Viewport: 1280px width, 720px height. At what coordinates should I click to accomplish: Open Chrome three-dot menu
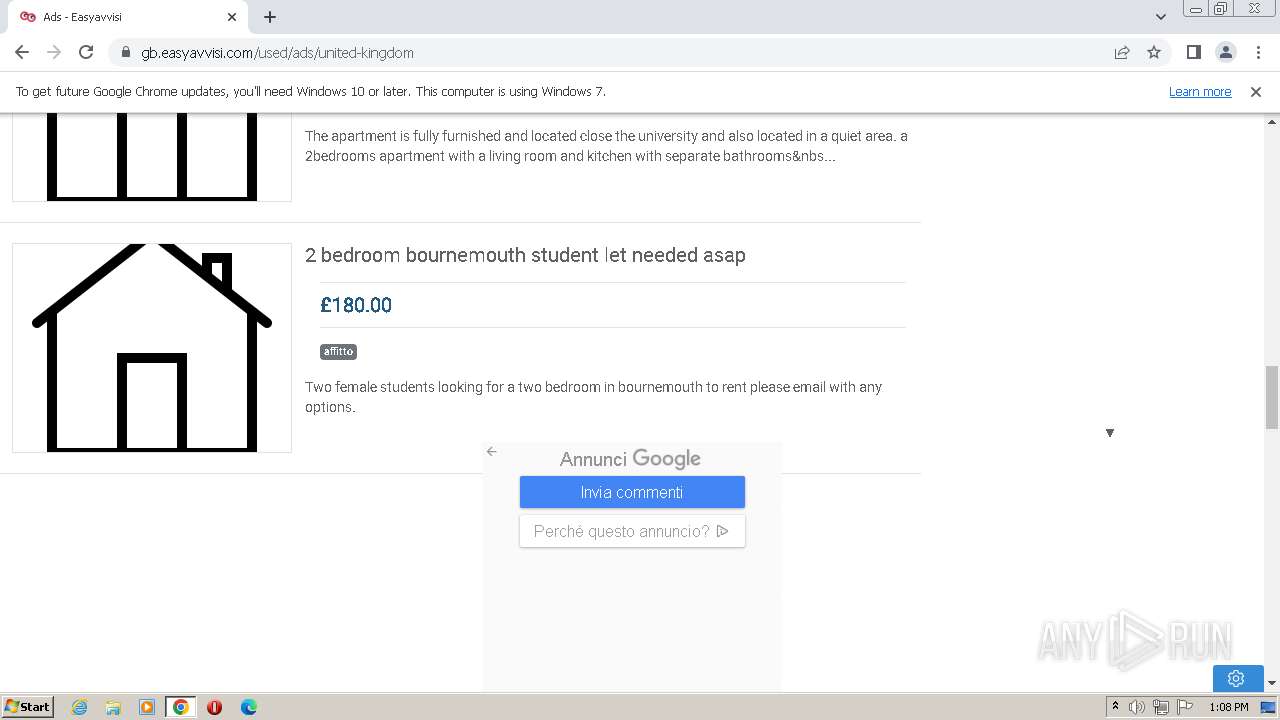coord(1257,52)
